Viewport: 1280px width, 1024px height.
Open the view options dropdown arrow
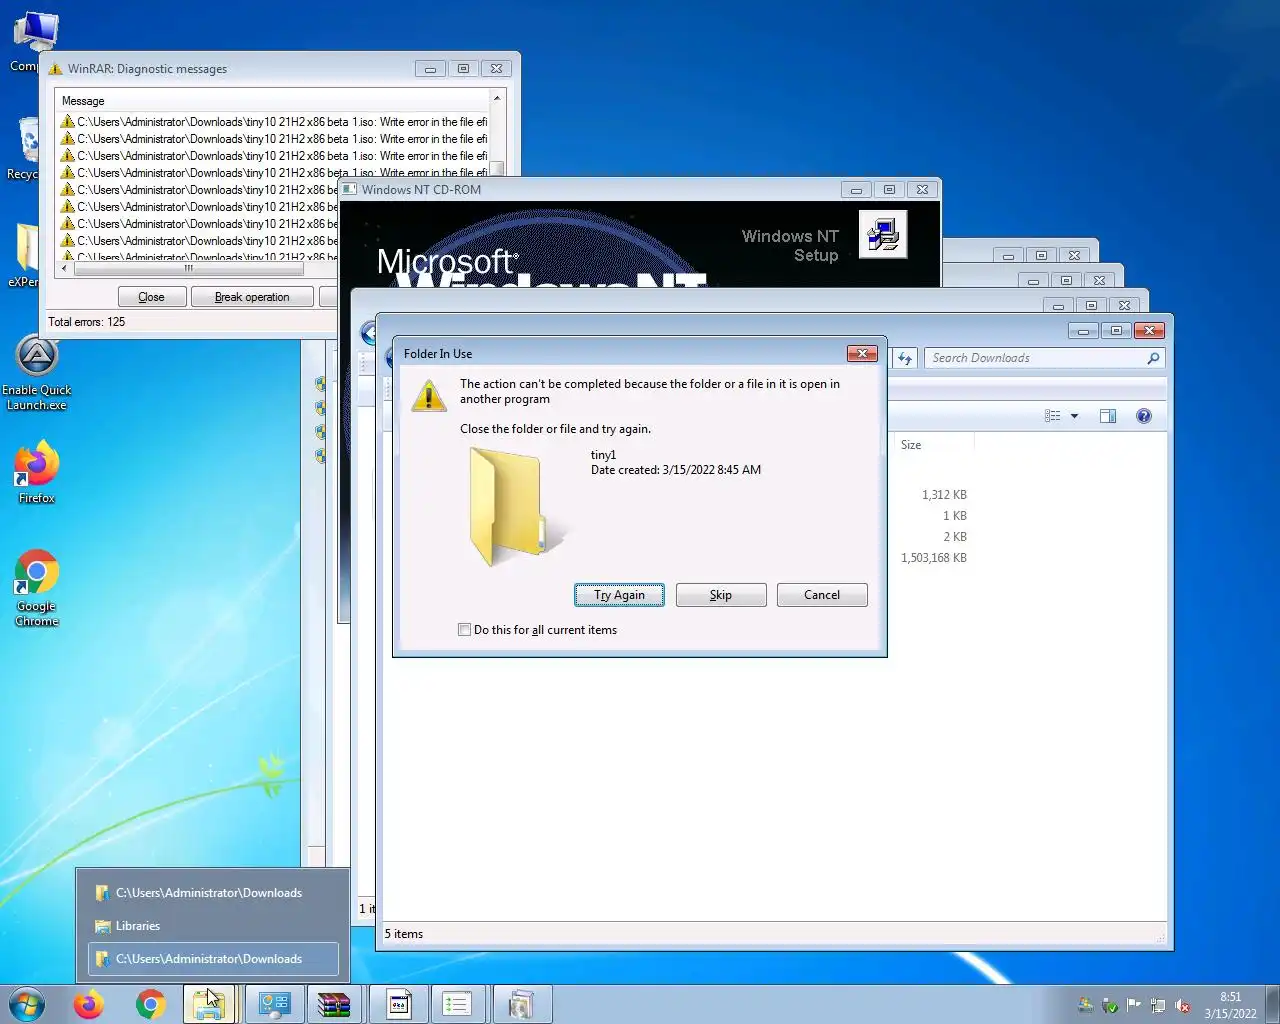1075,416
